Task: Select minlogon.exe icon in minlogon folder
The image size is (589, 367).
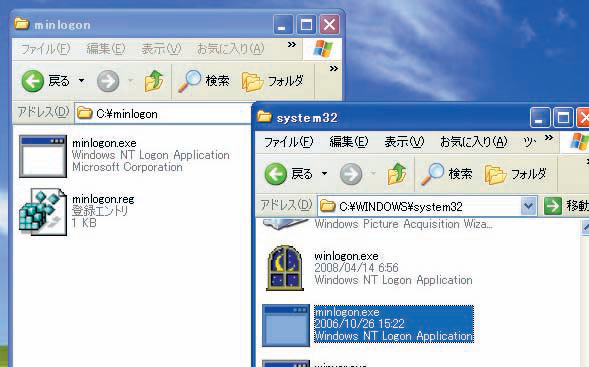Action: pos(43,156)
